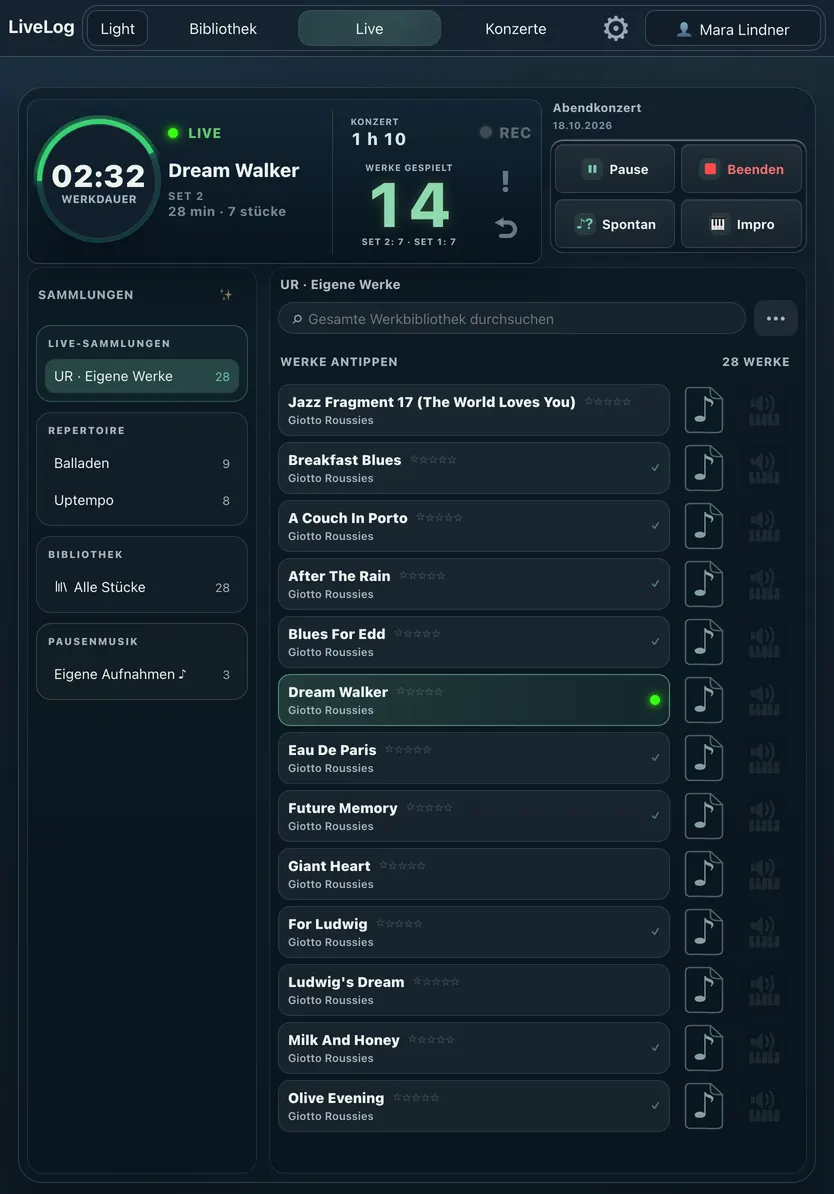Open the settings gear icon
834x1194 pixels.
click(615, 29)
